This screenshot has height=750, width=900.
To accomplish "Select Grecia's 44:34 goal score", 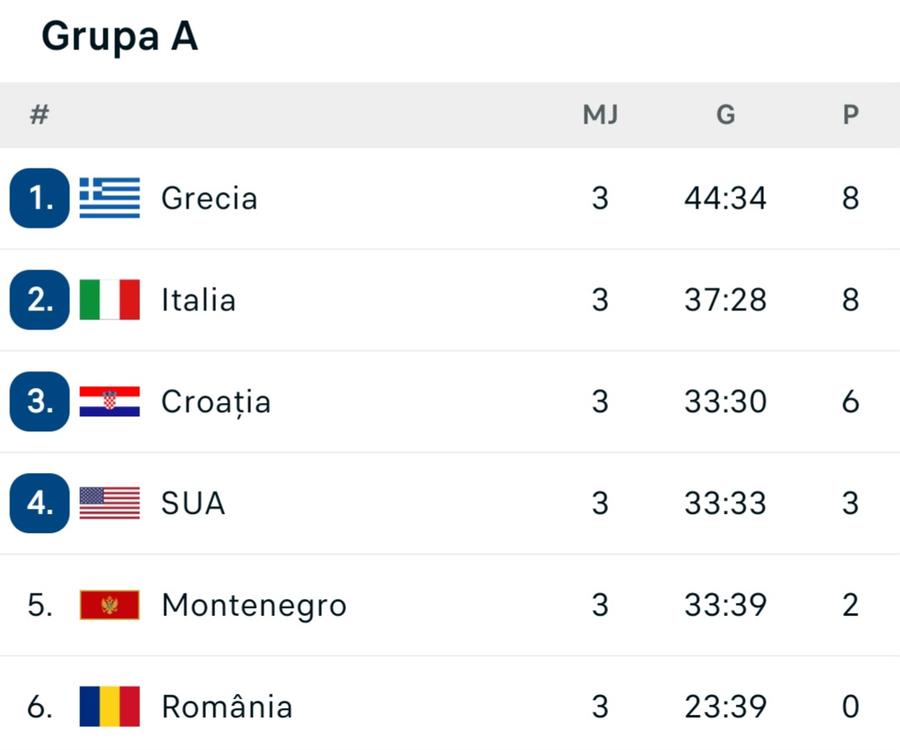I will pos(726,199).
